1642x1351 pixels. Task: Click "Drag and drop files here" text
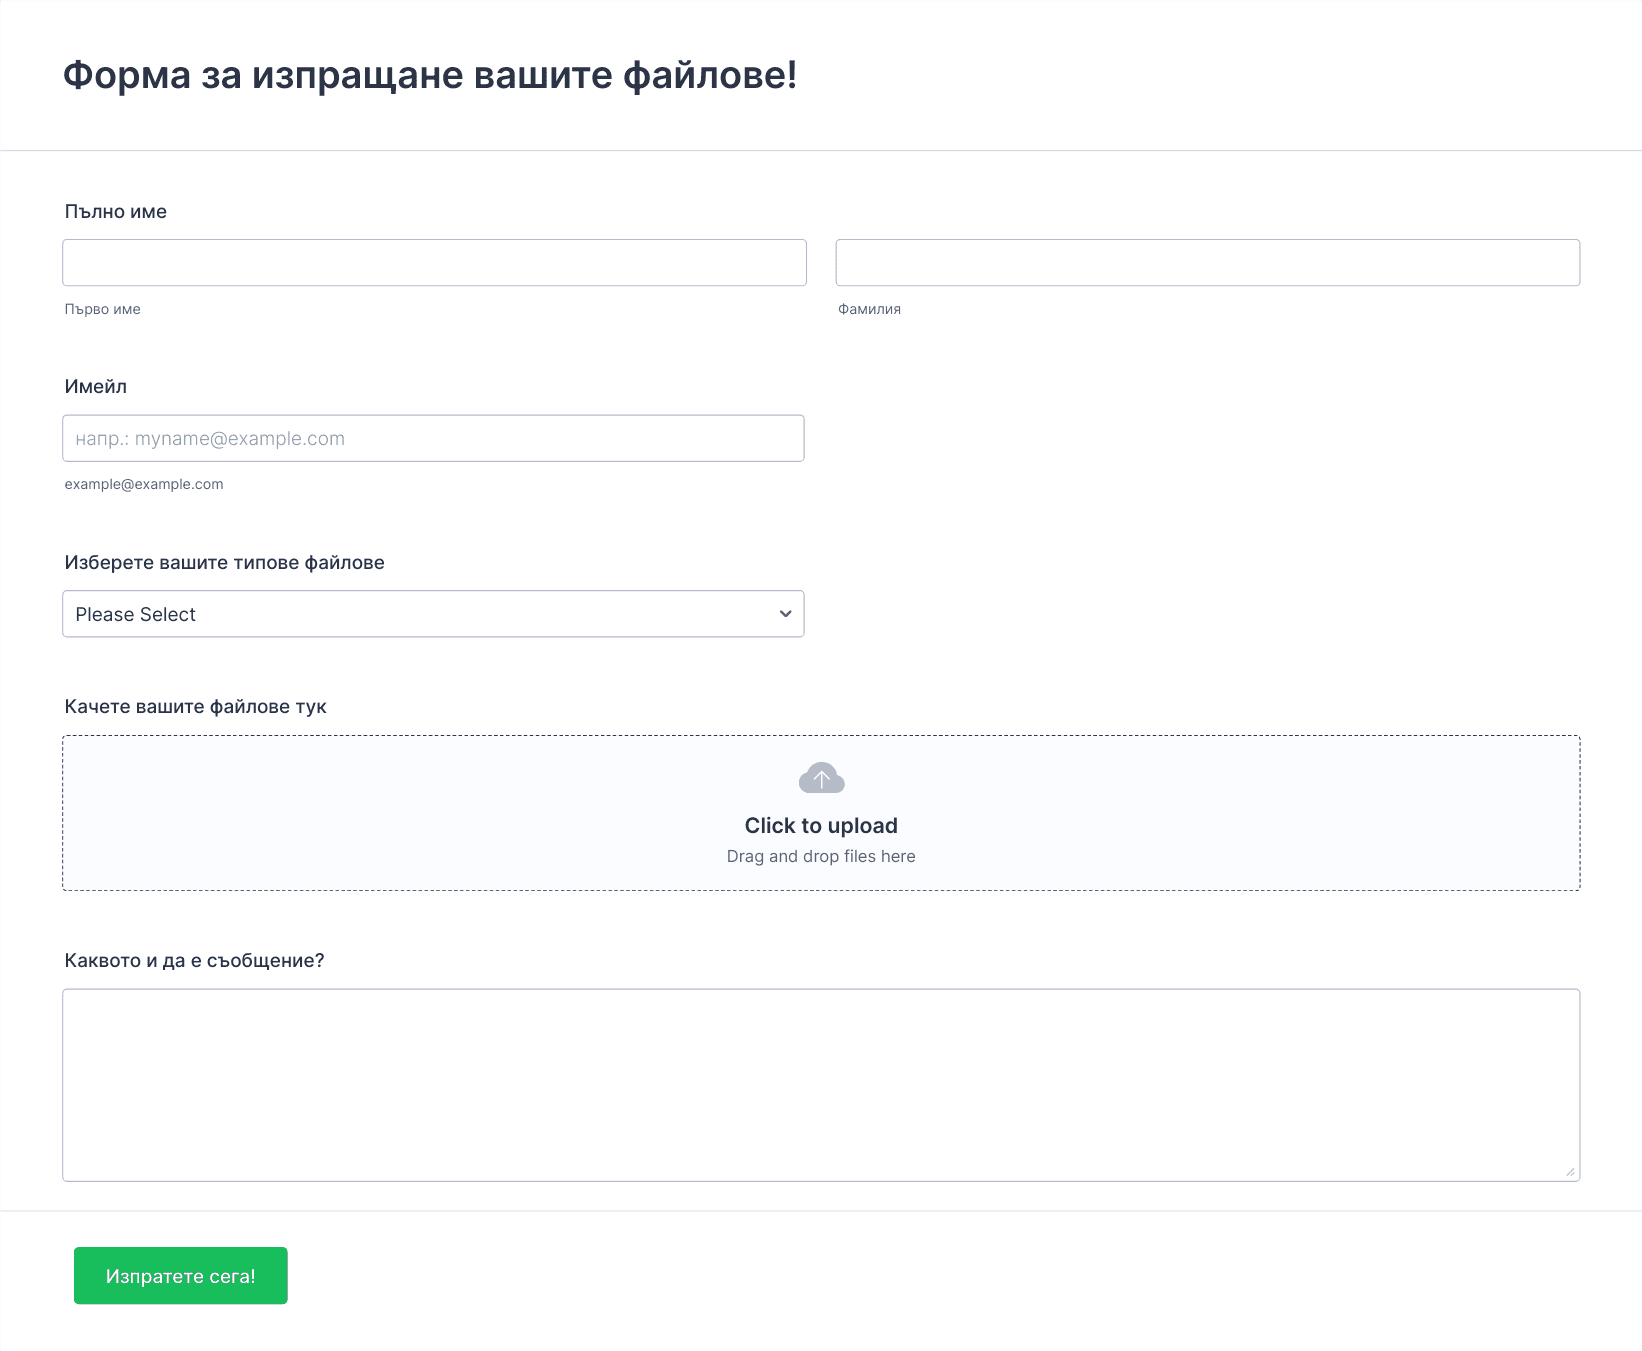(x=821, y=856)
